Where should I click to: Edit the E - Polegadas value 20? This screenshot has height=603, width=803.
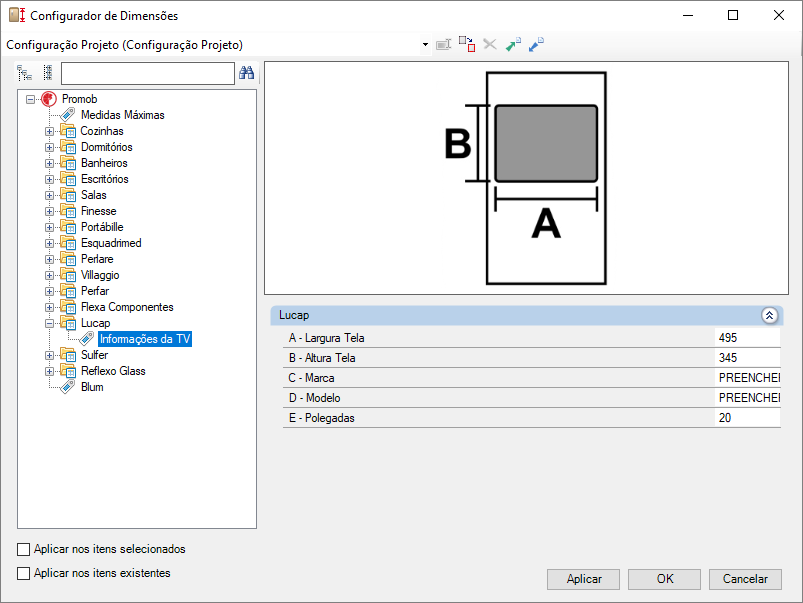pos(747,418)
